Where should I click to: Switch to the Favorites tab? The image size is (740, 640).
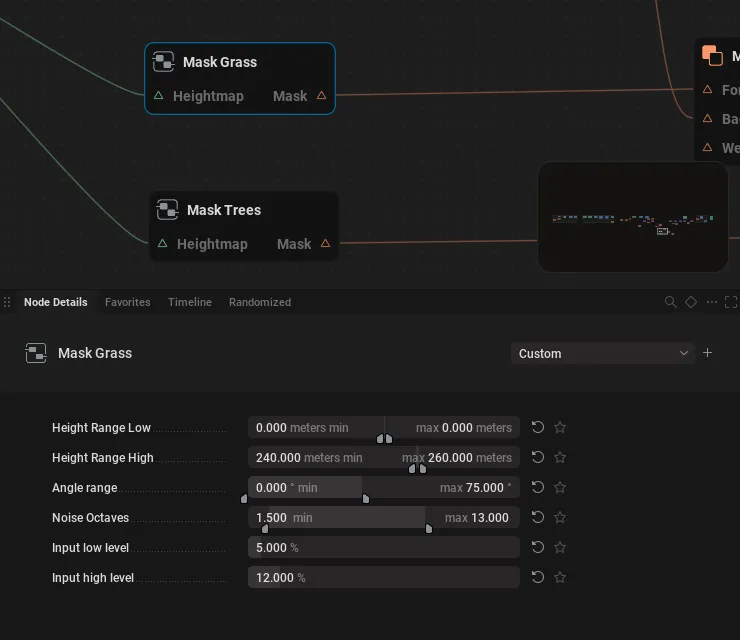coord(127,302)
